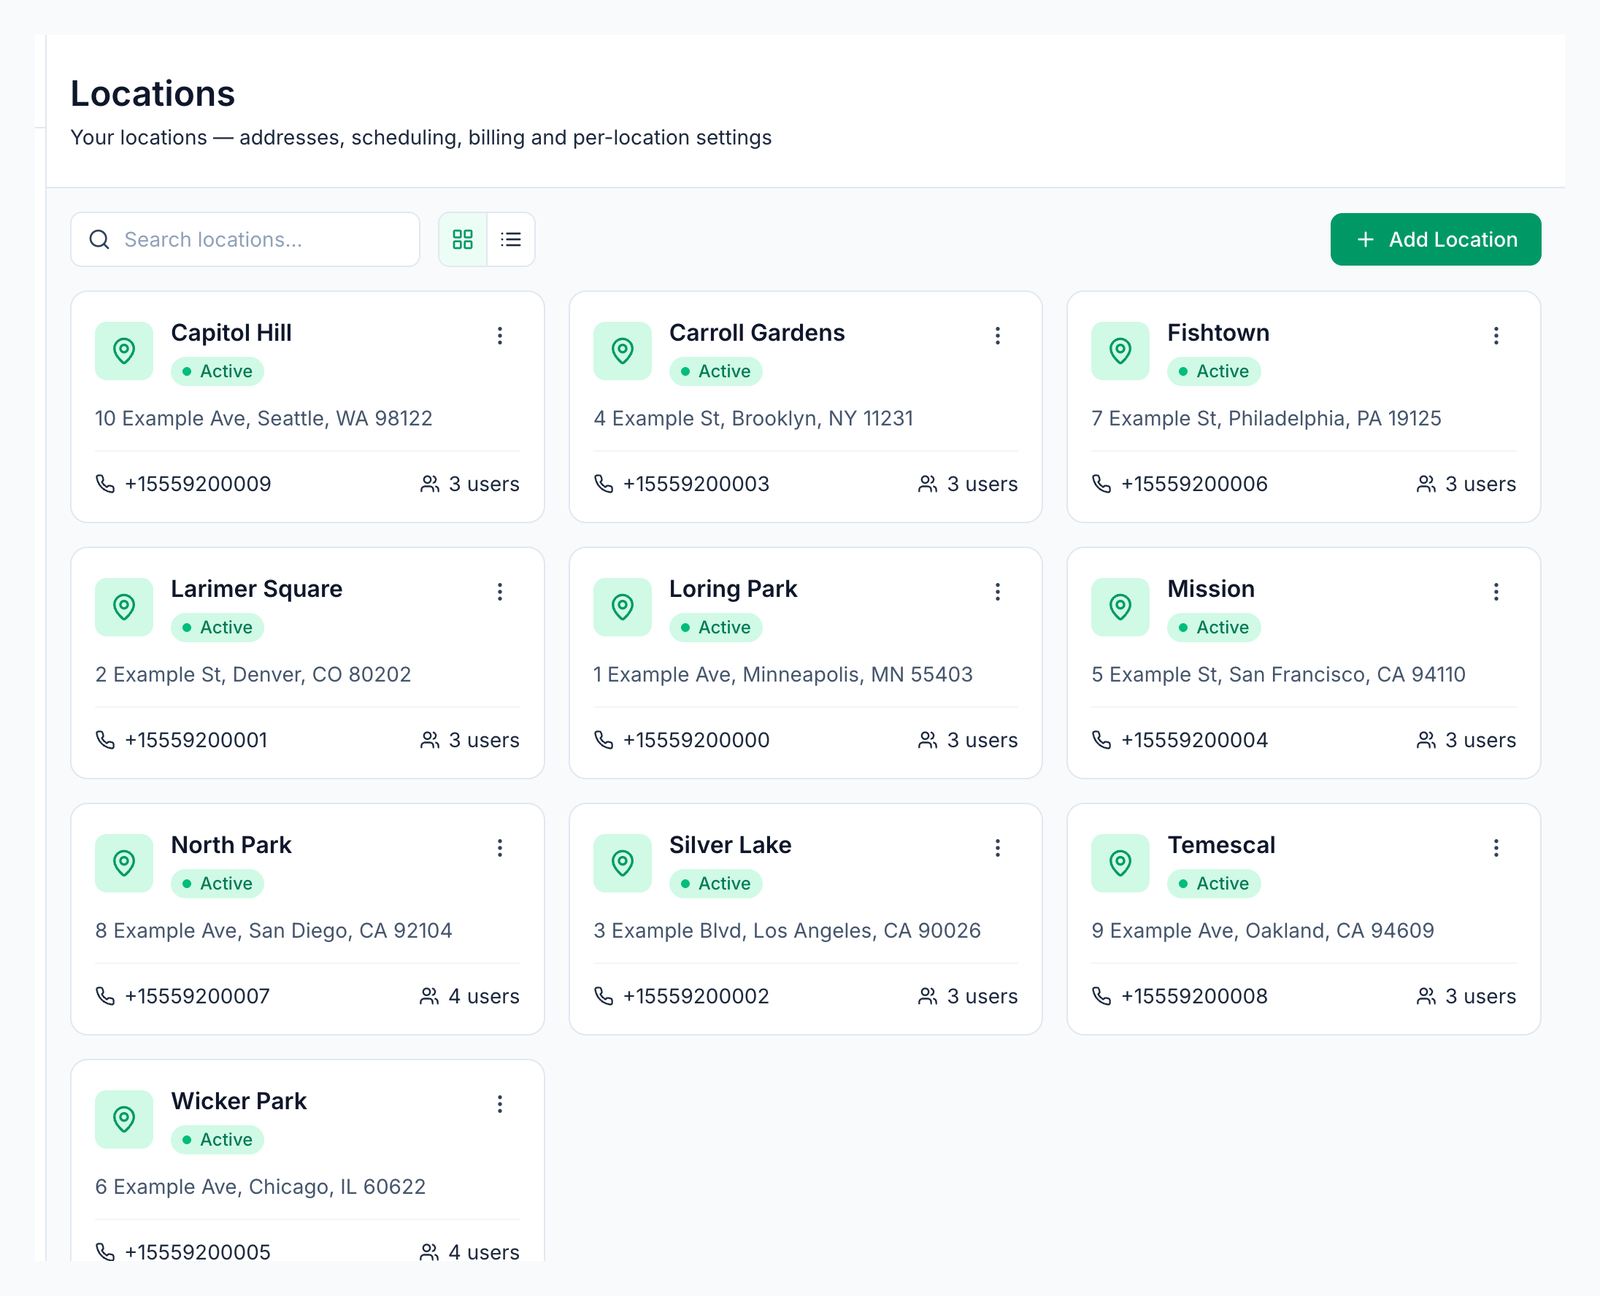1600x1296 pixels.
Task: Click the Temescal map pin icon
Action: pyautogui.click(x=1120, y=863)
